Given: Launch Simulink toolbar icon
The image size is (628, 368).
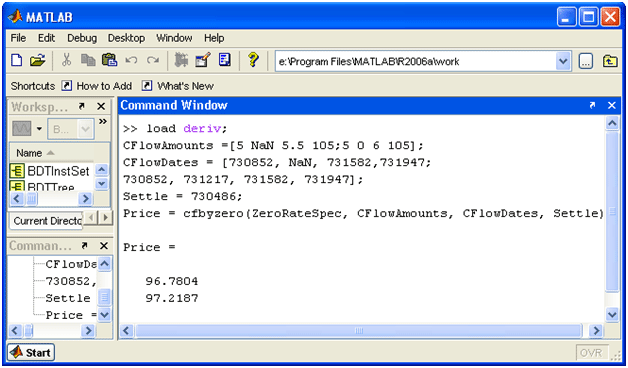Looking at the screenshot, I should click(x=181, y=61).
